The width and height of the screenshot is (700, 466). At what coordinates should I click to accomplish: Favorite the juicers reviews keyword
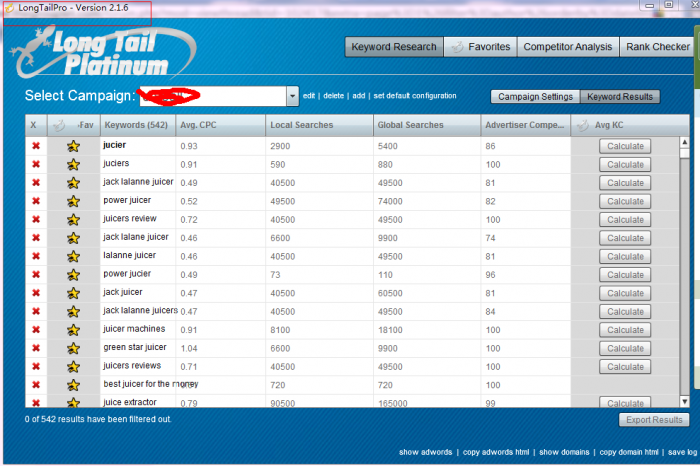point(73,366)
